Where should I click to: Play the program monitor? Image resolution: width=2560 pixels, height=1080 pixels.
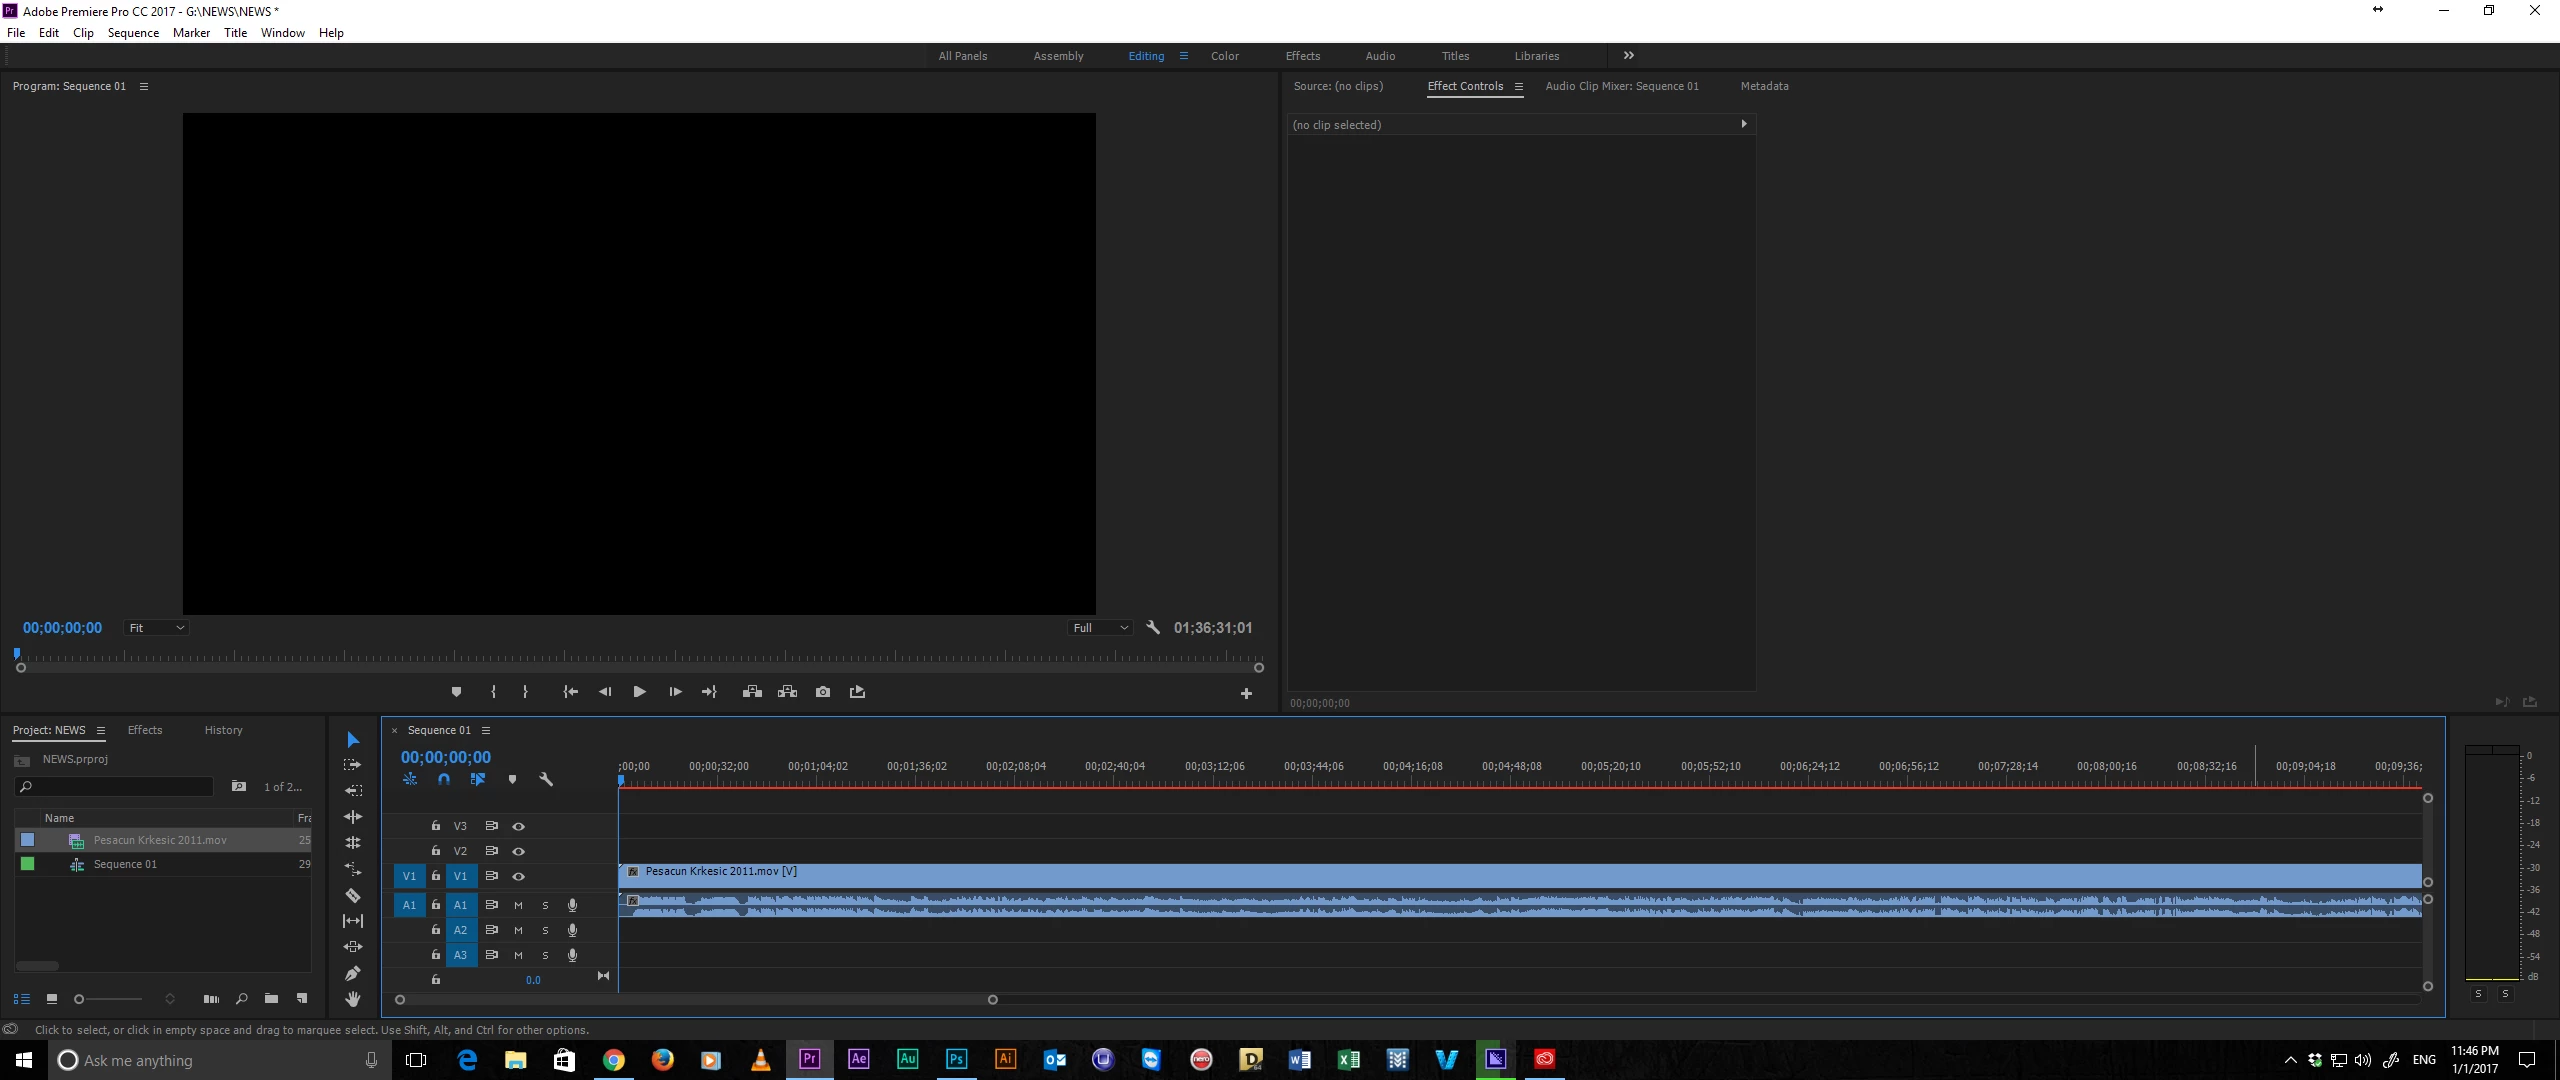click(640, 692)
